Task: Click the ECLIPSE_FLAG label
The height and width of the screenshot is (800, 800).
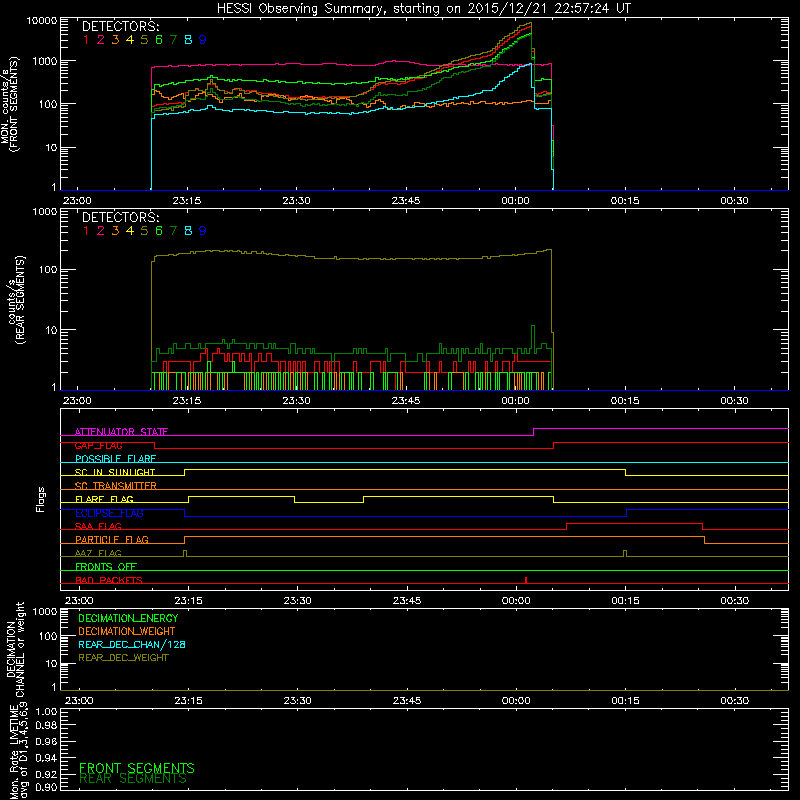Action: click(x=109, y=513)
